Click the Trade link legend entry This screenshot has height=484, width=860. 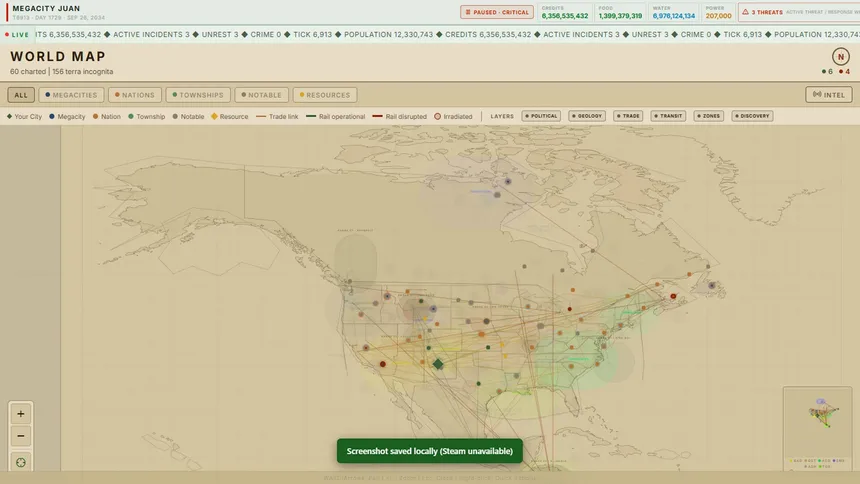(277, 116)
